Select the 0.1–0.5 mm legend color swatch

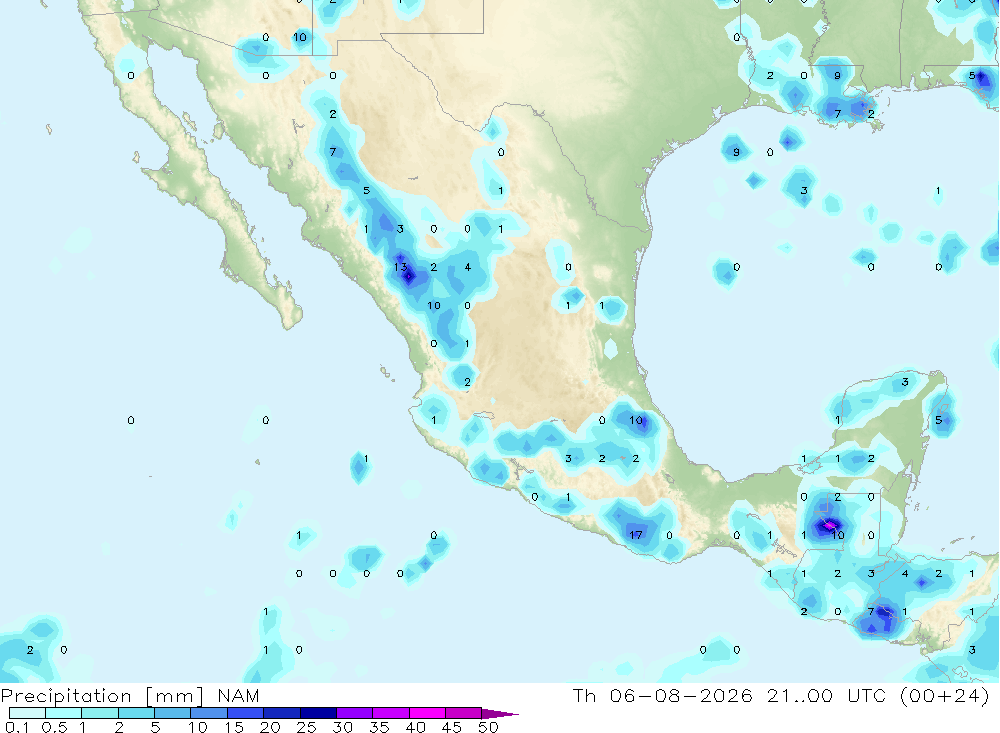point(27,713)
